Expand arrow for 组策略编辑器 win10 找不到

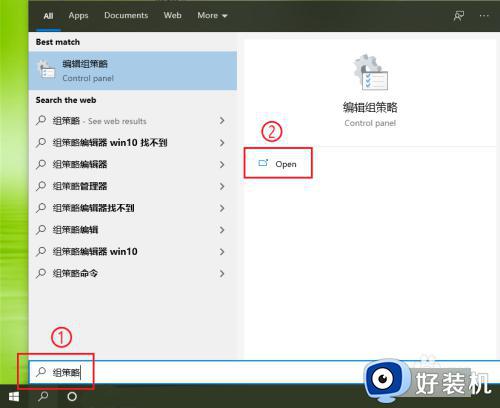(222, 143)
